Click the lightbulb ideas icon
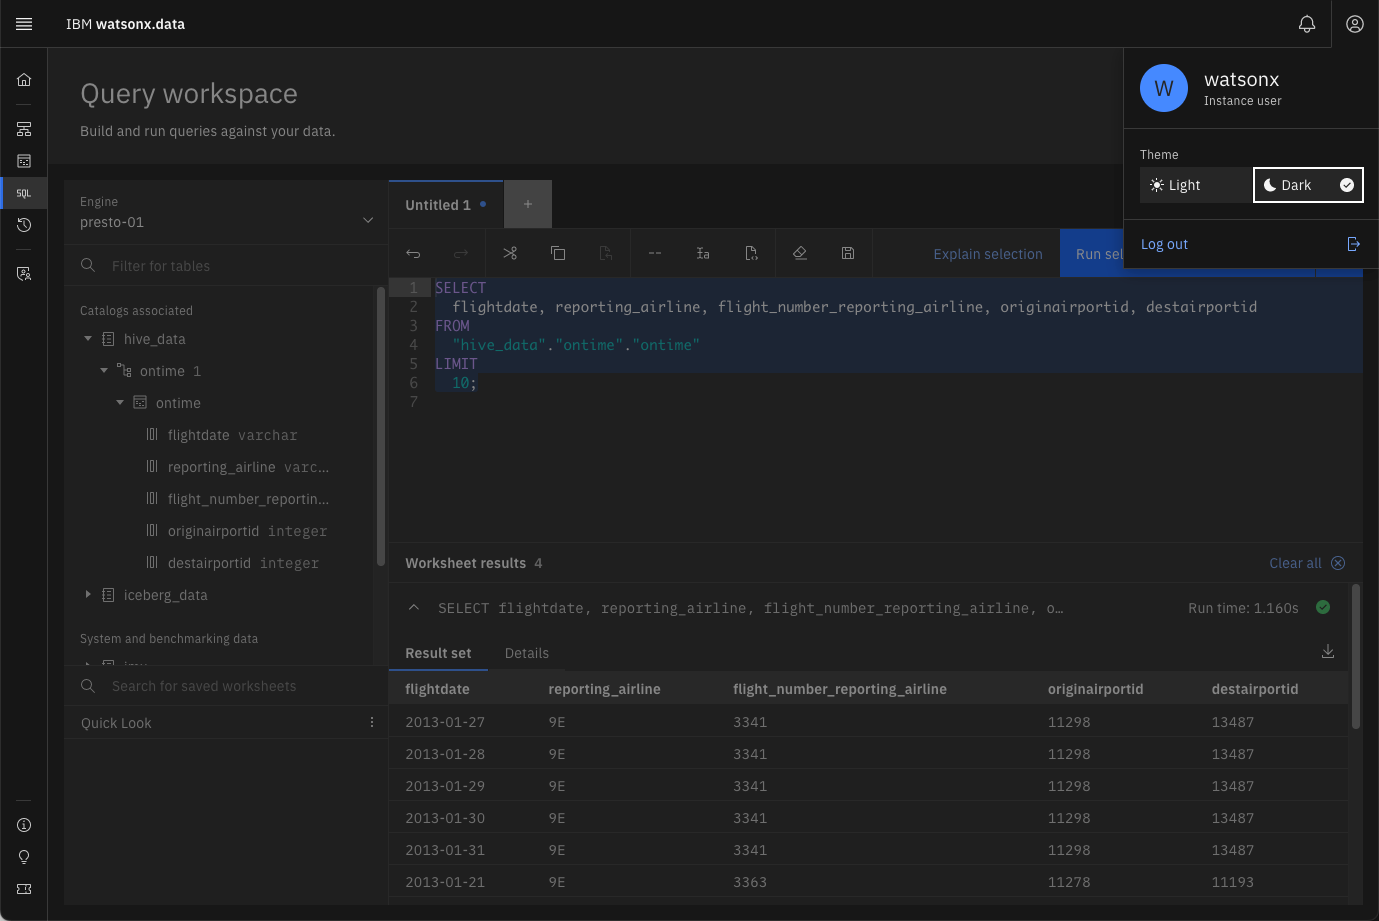The height and width of the screenshot is (921, 1379). tap(24, 857)
